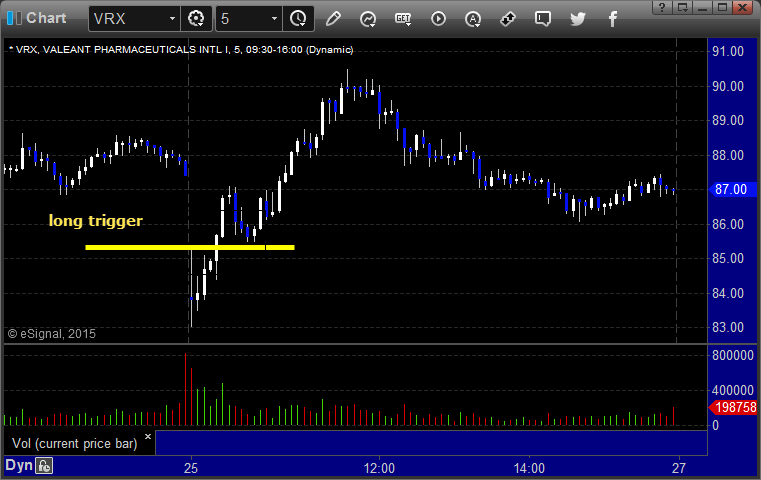Screen dimensions: 761x480
Task: Open help with the question mark button
Action: 662,7
